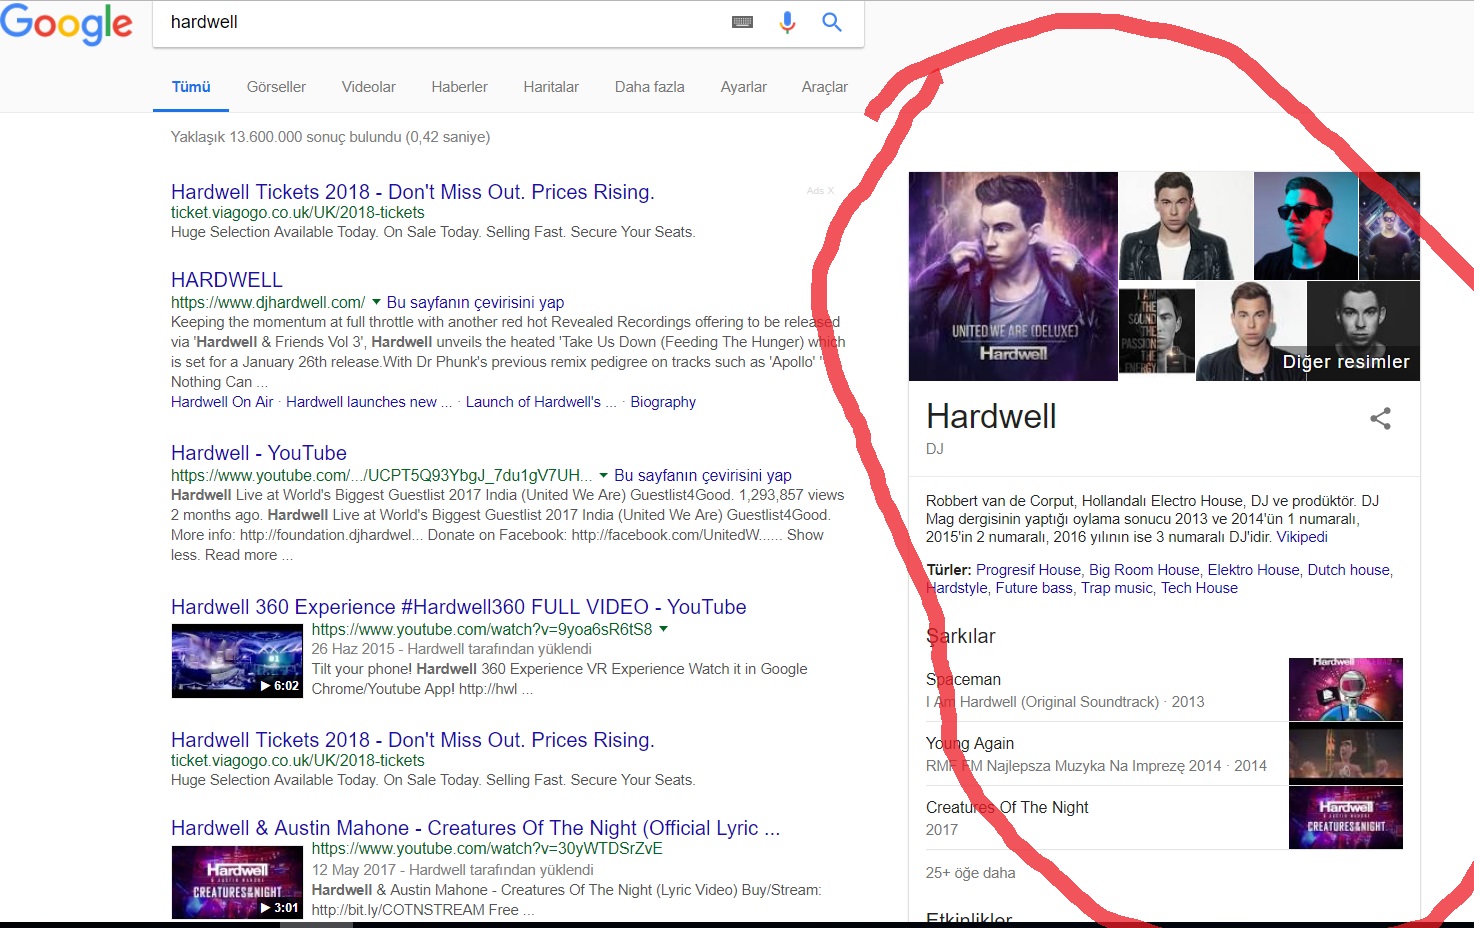Click the Google logo
The image size is (1474, 928).
coord(66,23)
